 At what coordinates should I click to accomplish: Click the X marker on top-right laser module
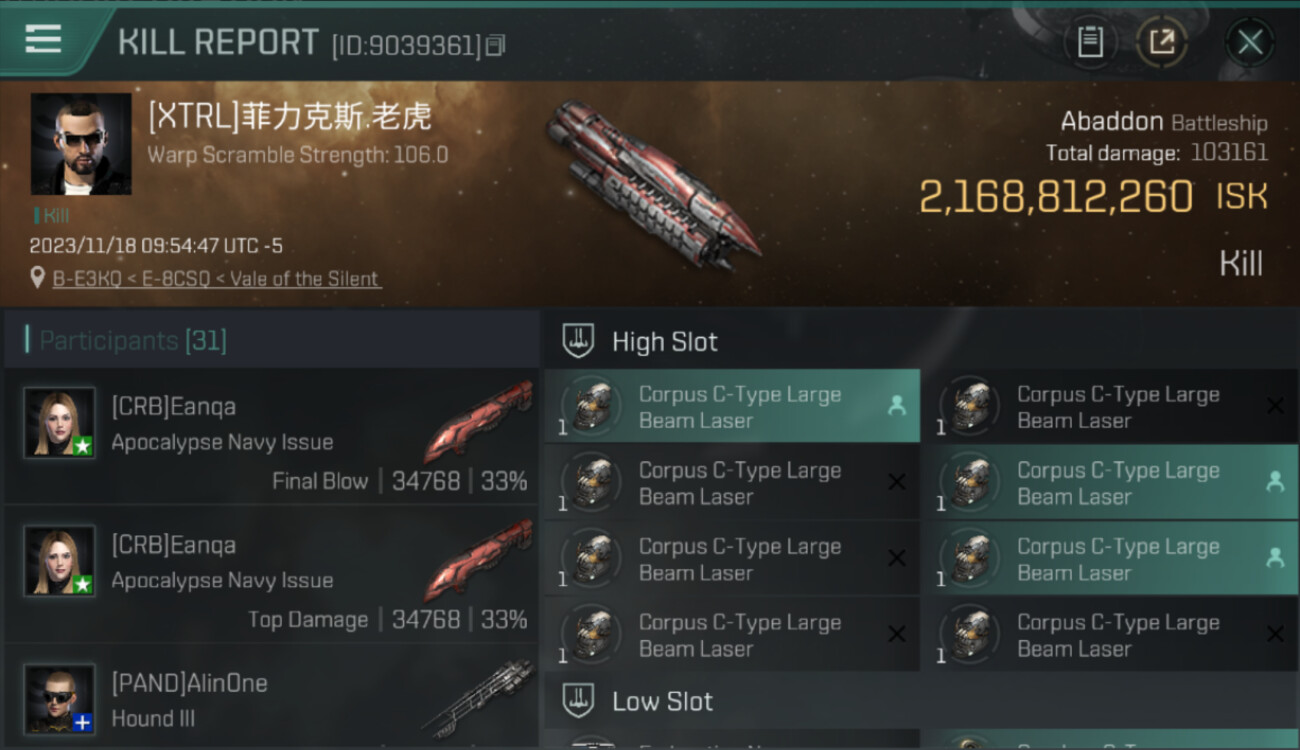point(1275,406)
